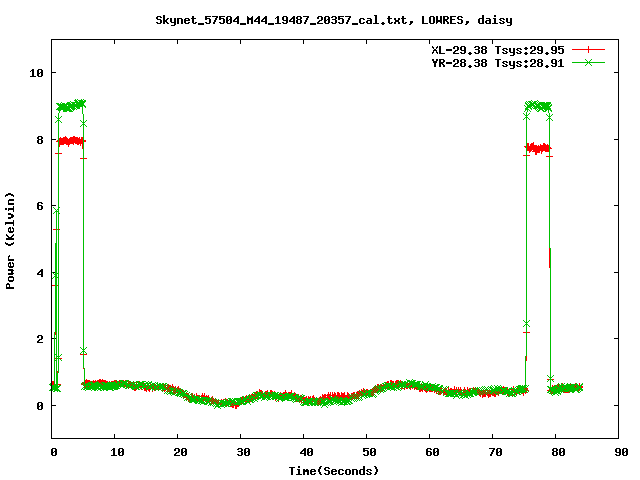640x480 pixels.
Task: Click x-axis tick label '50'
Action: click(369, 452)
